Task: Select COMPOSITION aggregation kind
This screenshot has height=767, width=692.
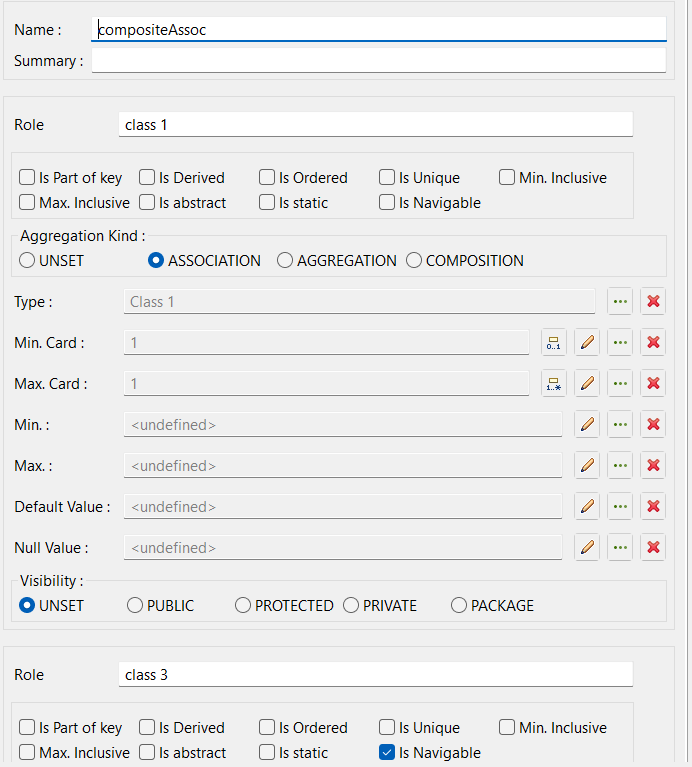Action: [414, 261]
